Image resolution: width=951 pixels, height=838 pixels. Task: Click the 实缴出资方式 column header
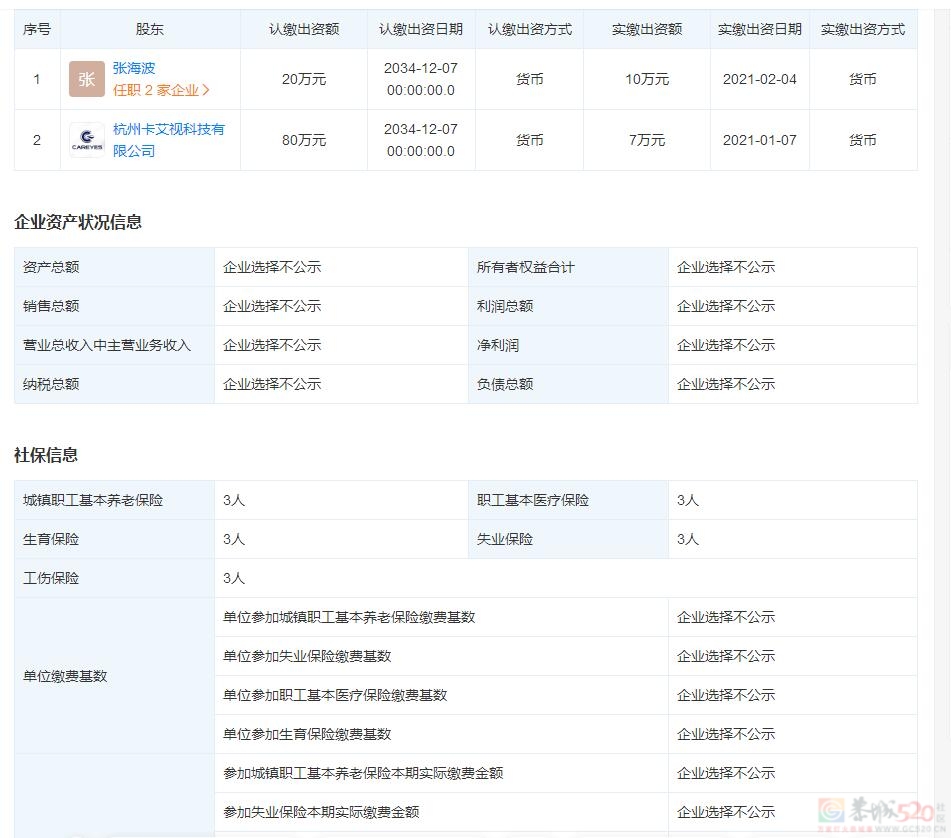click(863, 29)
